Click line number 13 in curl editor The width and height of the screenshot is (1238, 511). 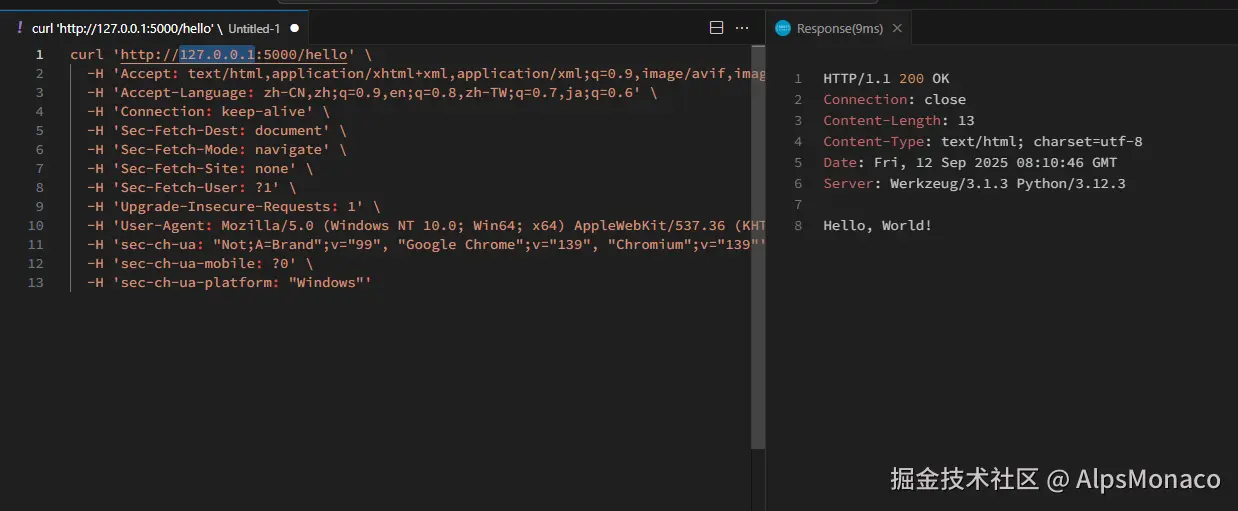click(x=35, y=282)
